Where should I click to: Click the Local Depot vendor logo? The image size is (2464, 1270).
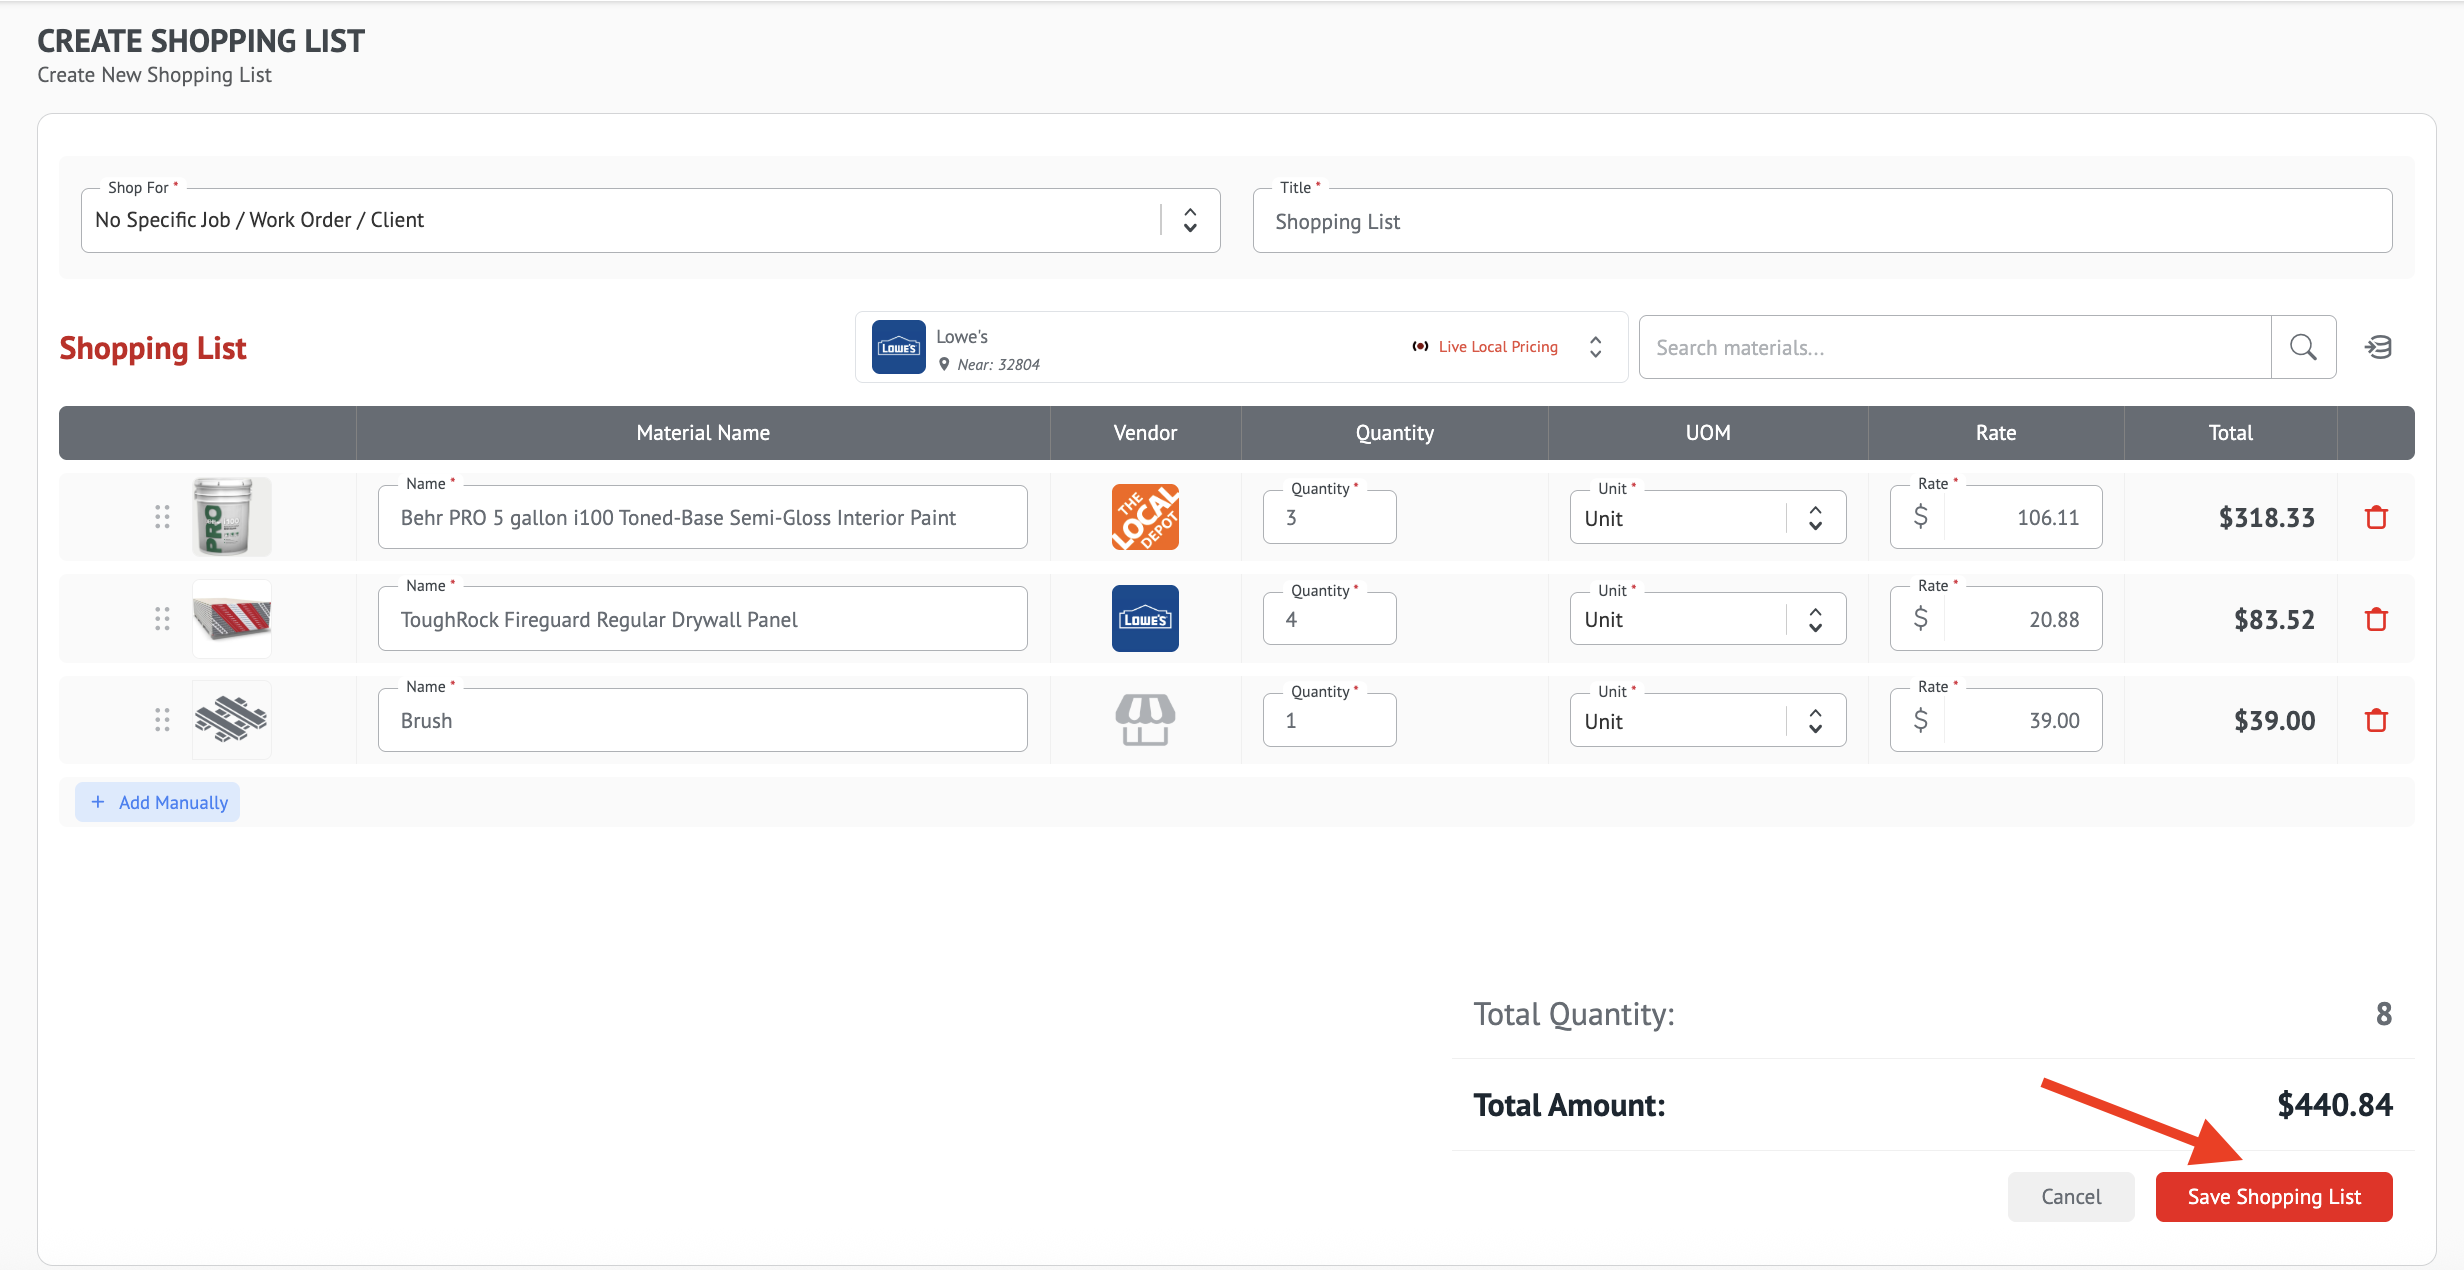1145,517
